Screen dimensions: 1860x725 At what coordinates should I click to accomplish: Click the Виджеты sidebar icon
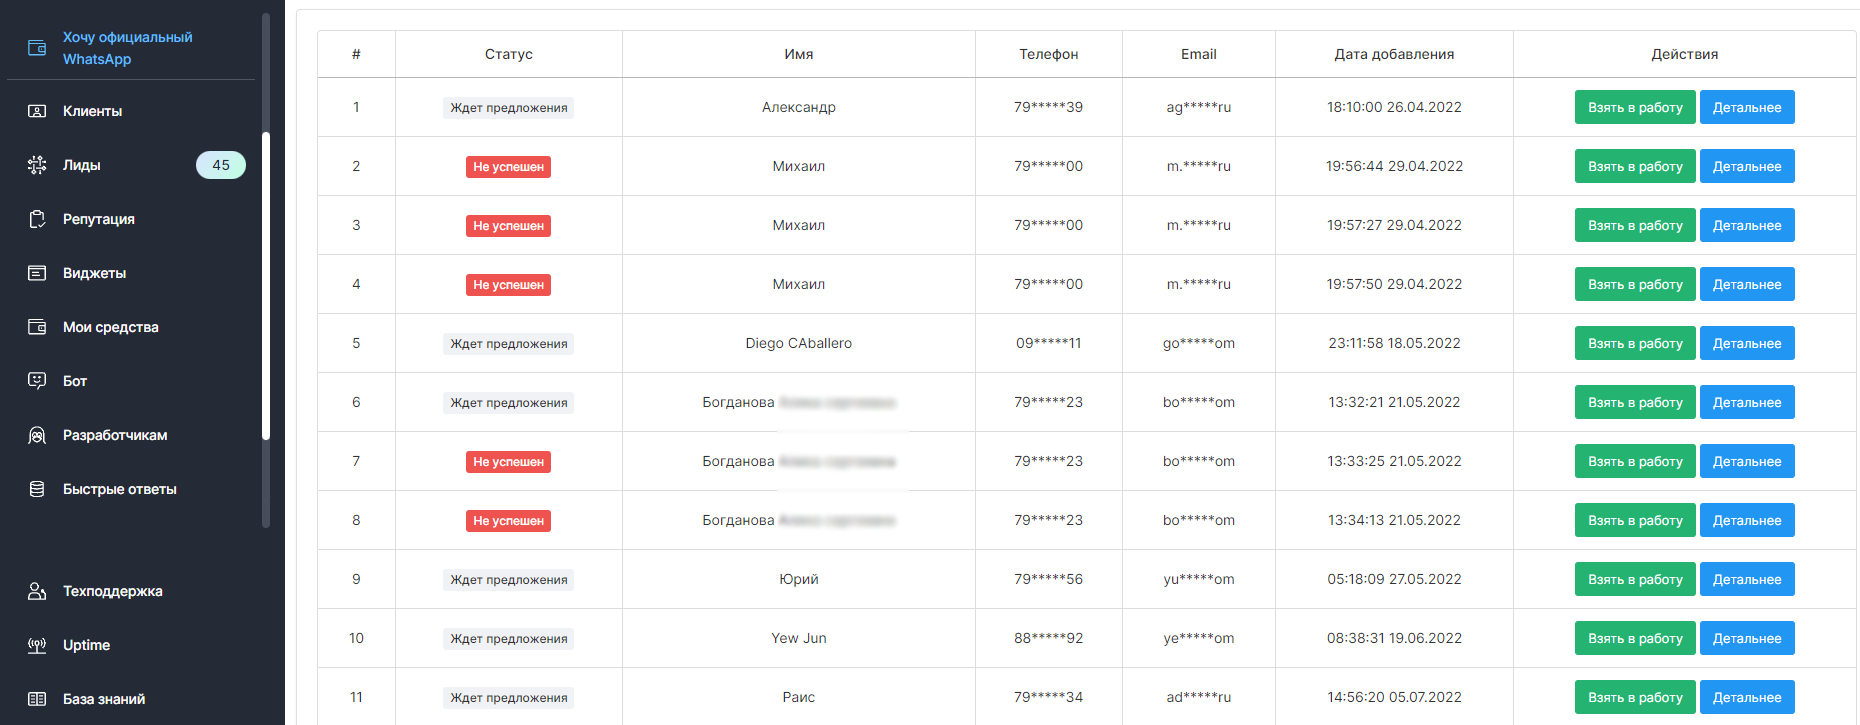(x=37, y=273)
